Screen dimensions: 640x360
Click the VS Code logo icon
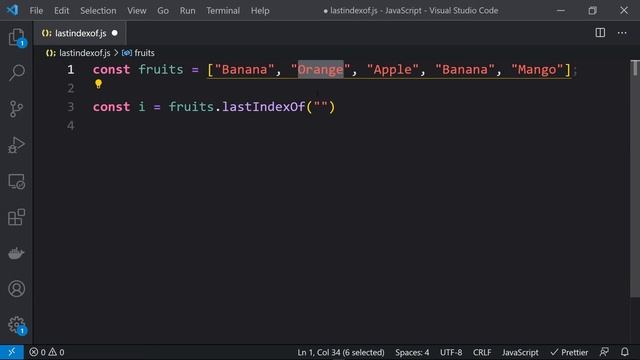pyautogui.click(x=12, y=10)
